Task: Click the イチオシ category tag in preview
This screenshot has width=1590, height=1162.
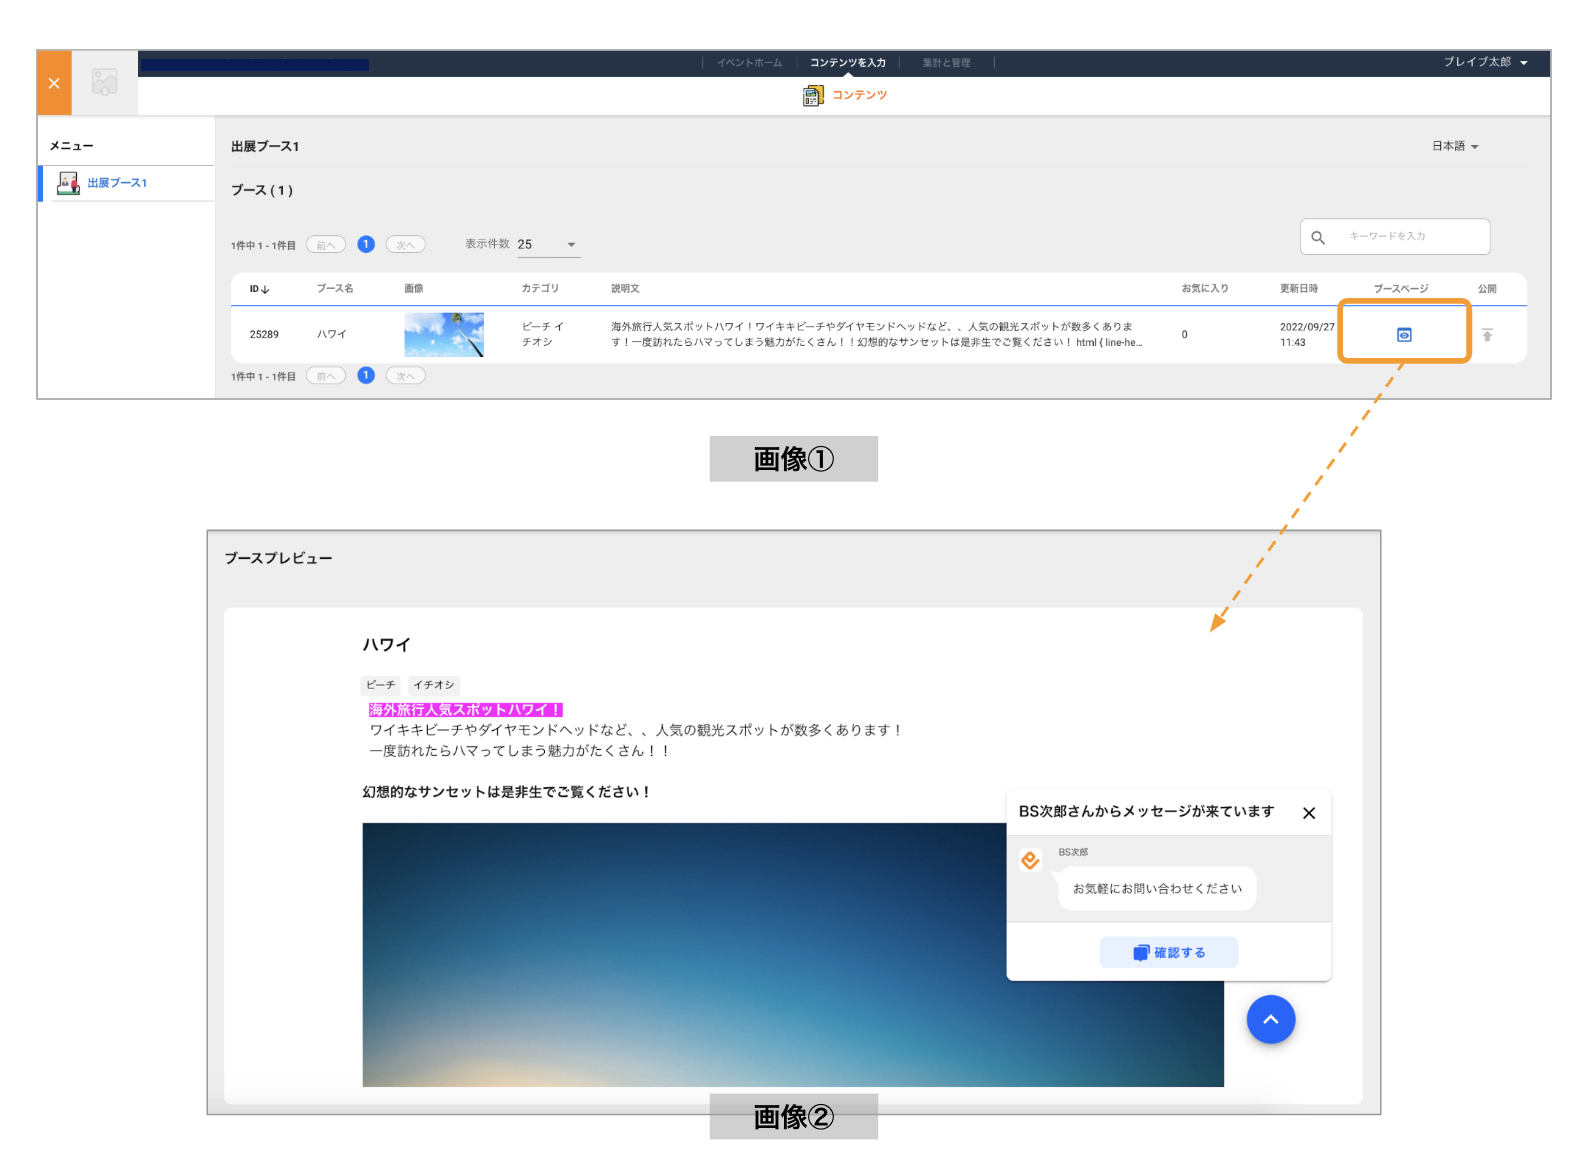Action: 434,685
